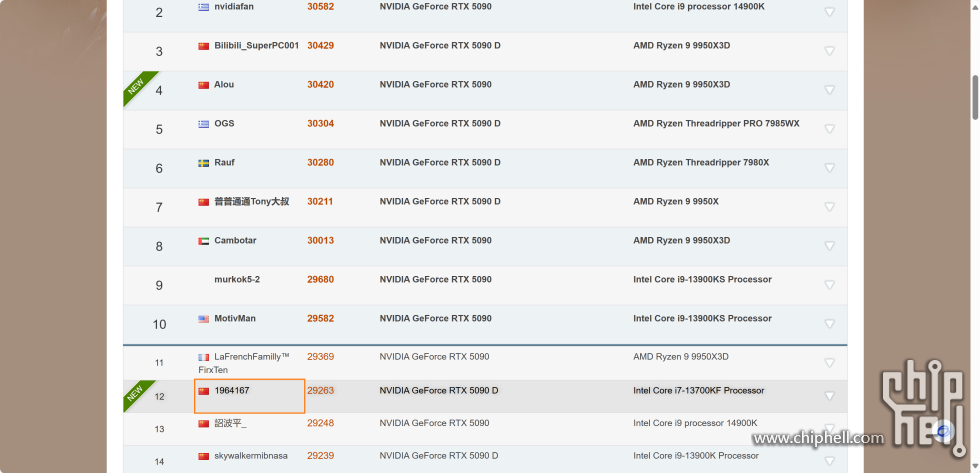The image size is (980, 473).
Task: Click RTX 5090 D GPU in Rauf's row
Action: click(440, 162)
